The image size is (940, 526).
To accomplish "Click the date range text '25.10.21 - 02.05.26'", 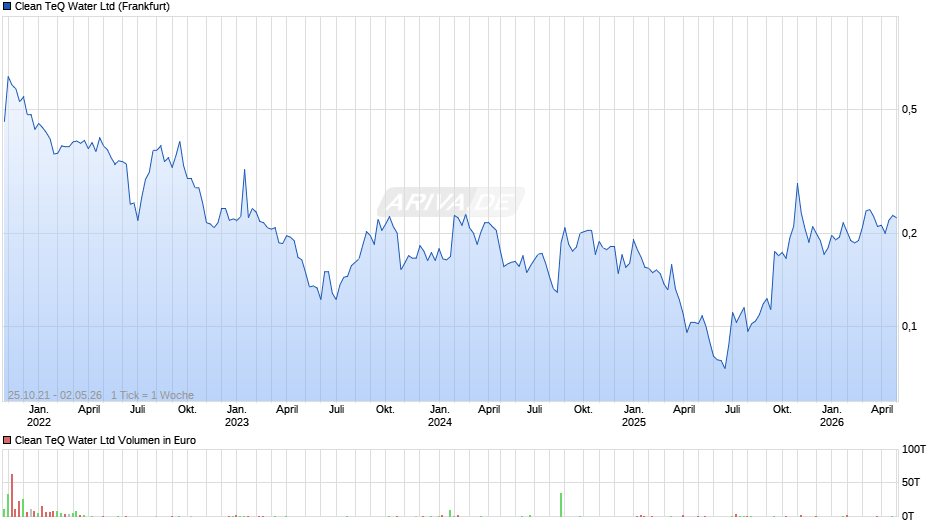I will tap(55, 395).
